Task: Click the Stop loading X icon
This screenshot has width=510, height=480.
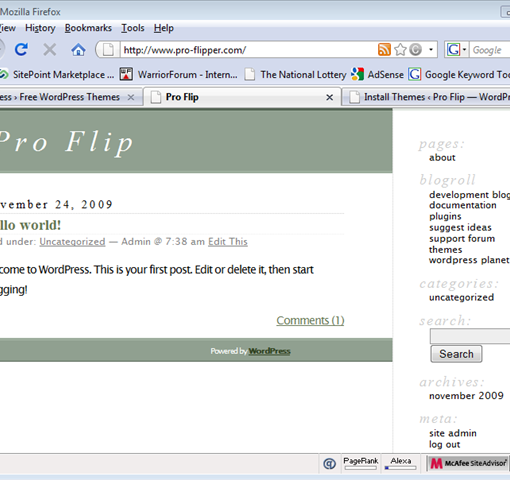Action: click(50, 50)
